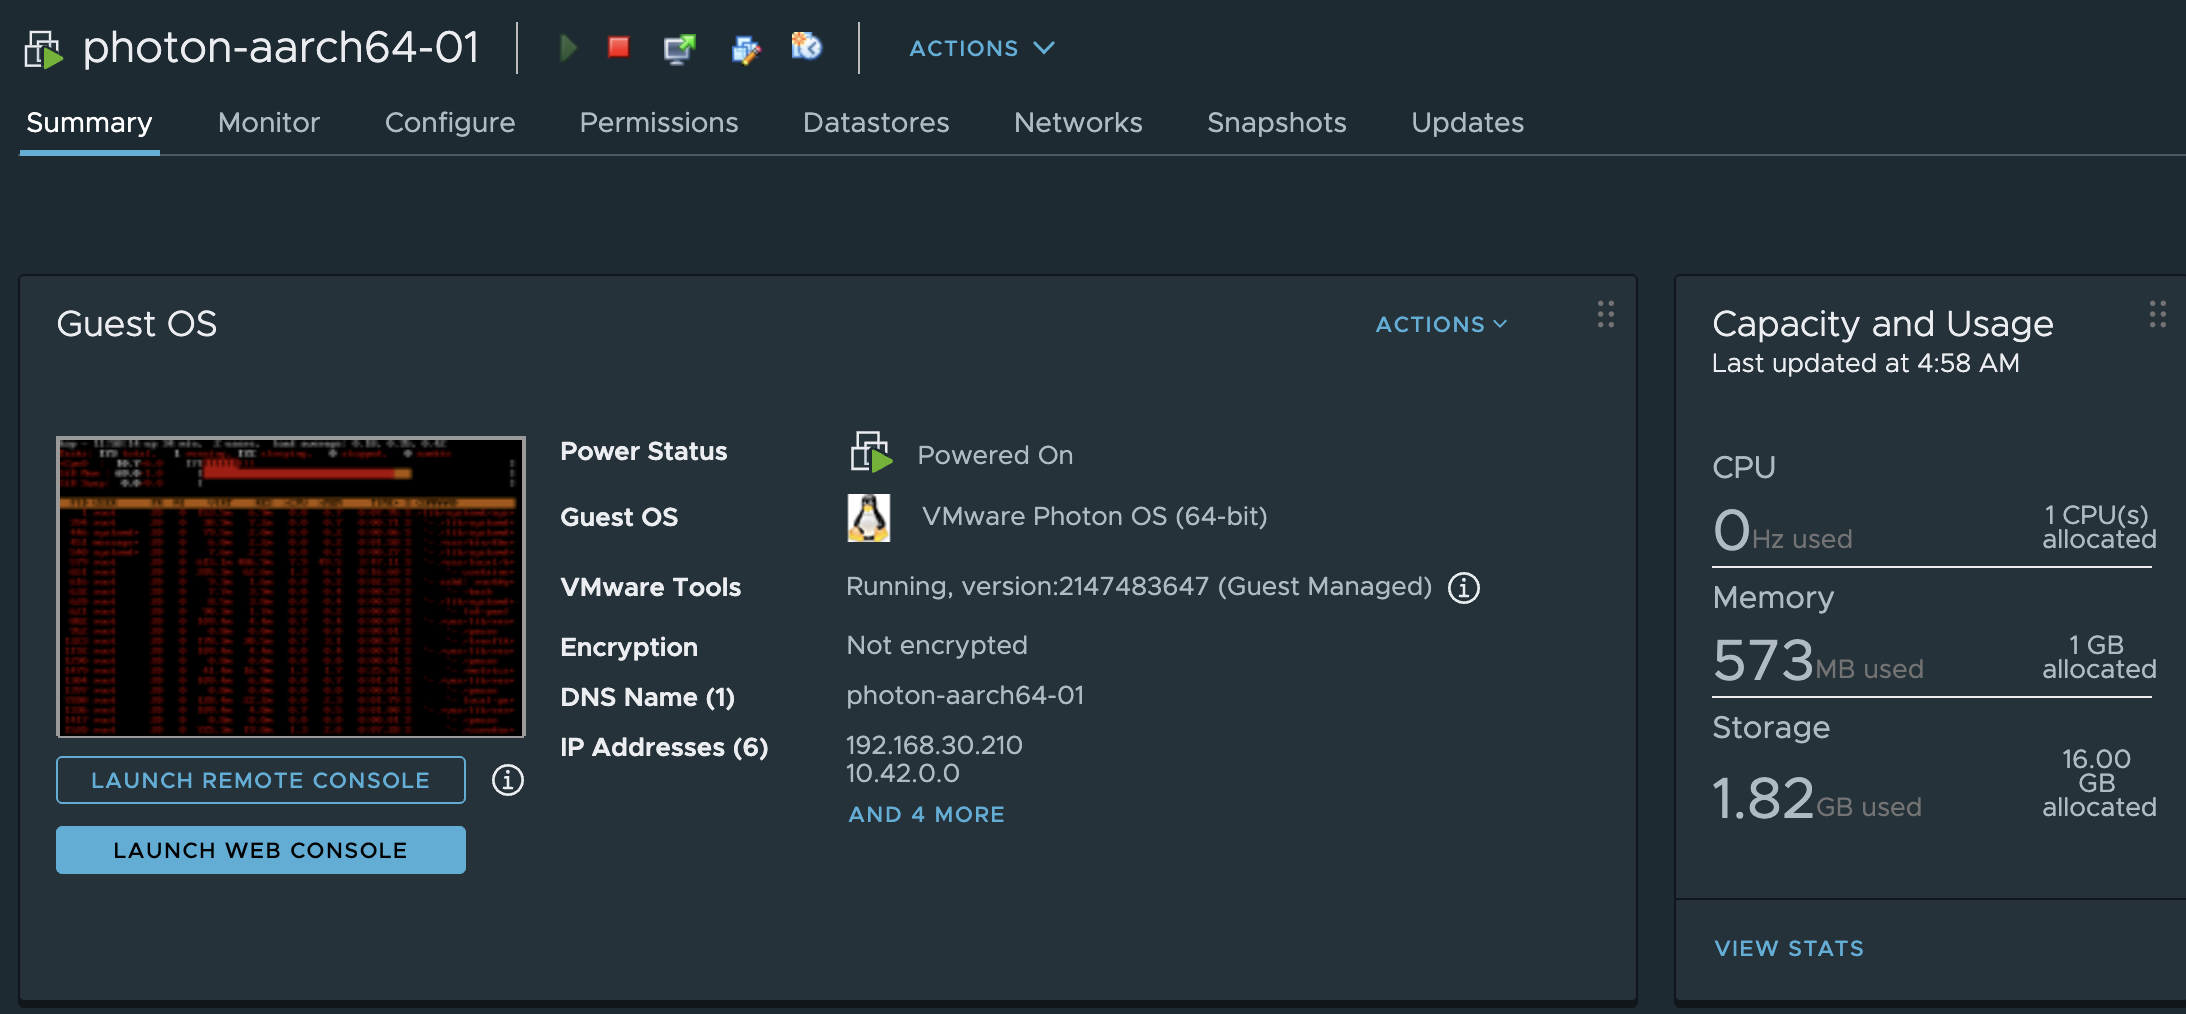This screenshot has width=2186, height=1014.
Task: Click the green Power On (play) icon
Action: [568, 47]
